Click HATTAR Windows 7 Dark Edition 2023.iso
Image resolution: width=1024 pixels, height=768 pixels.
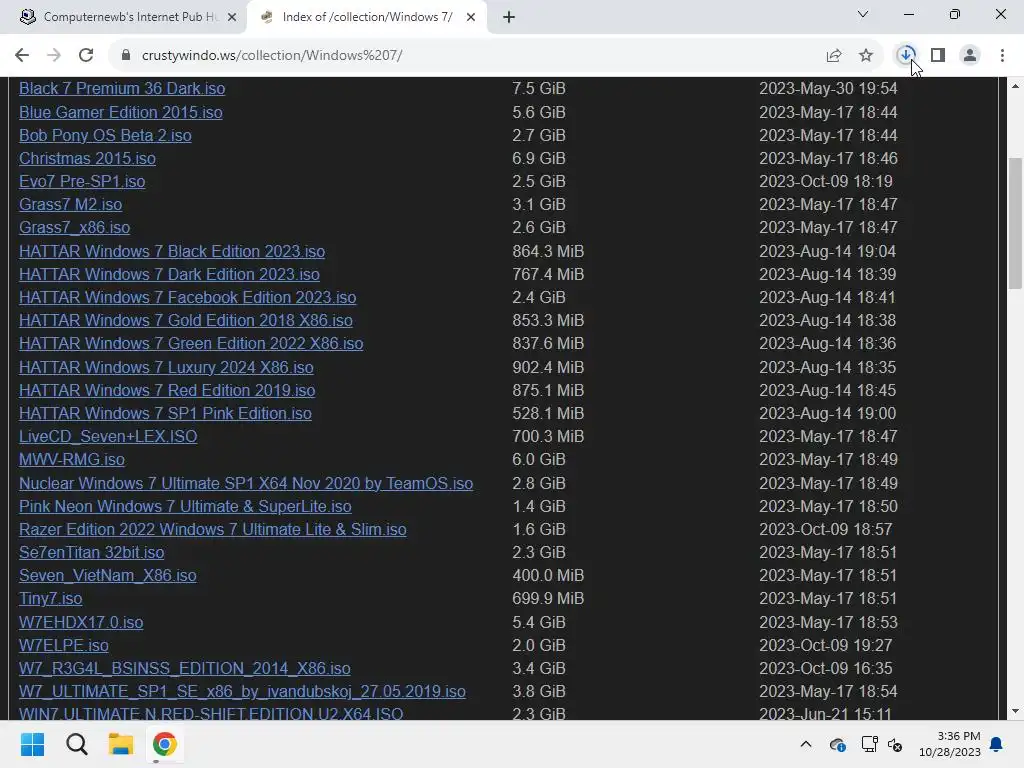(x=169, y=274)
